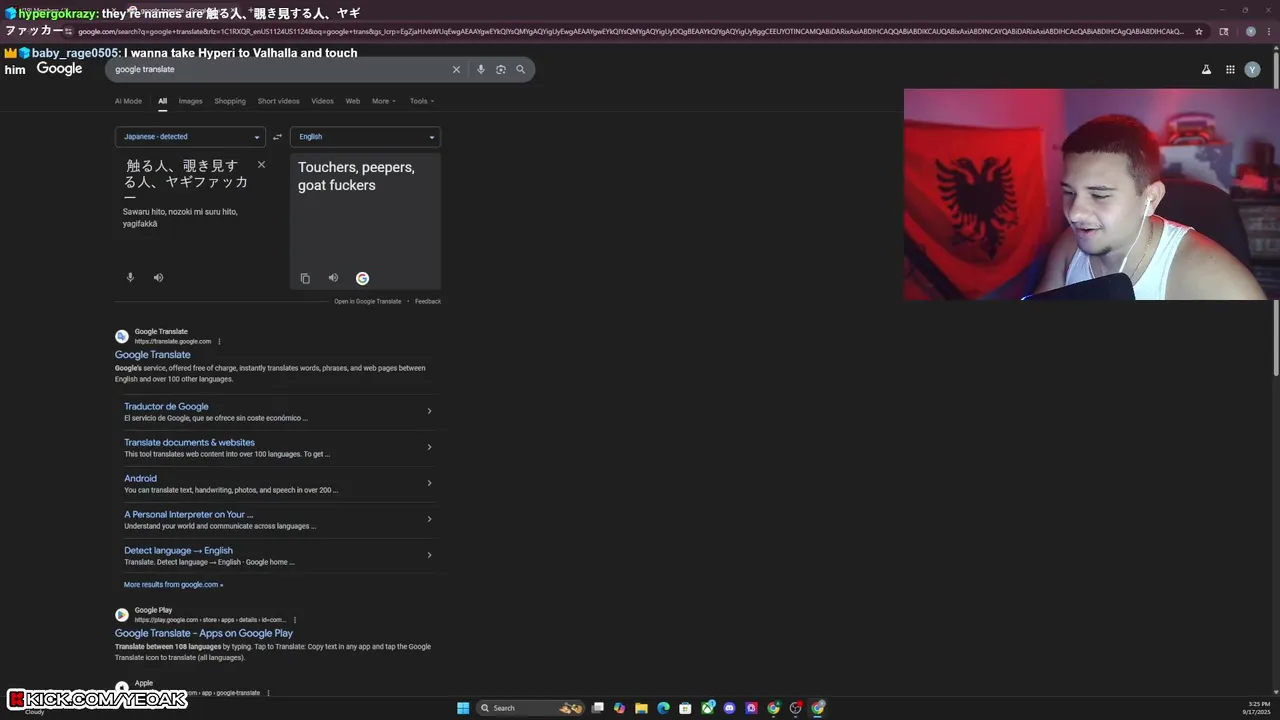
Task: Expand the Tools dropdown
Action: point(422,101)
